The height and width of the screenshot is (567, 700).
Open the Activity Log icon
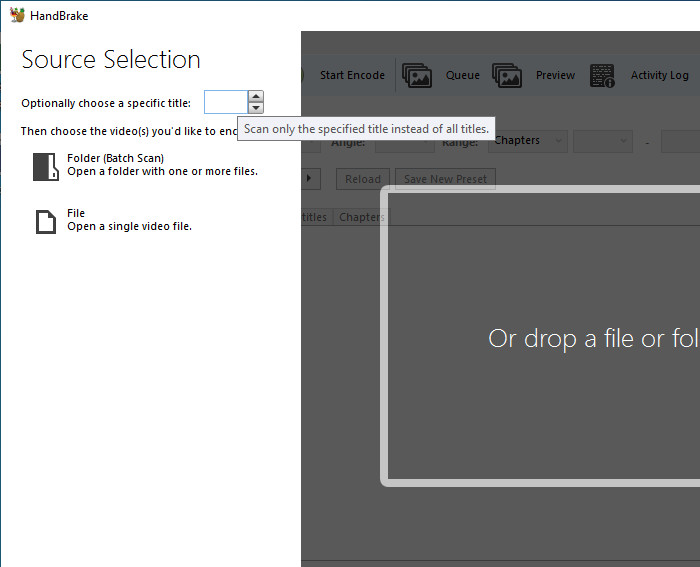coord(603,75)
